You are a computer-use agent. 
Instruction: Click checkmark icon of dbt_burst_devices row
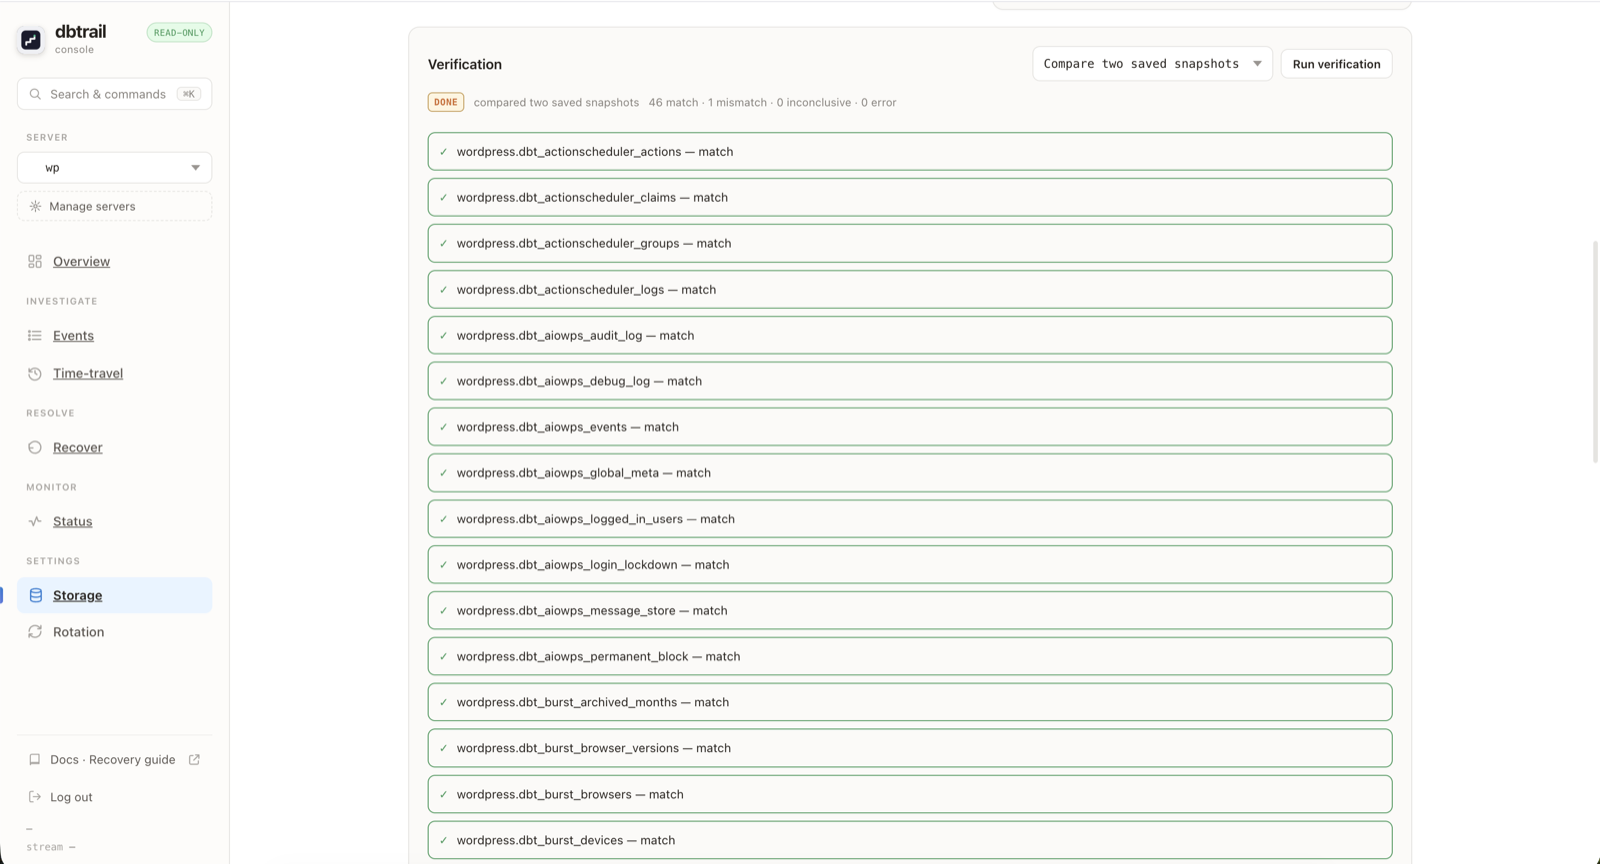443,840
